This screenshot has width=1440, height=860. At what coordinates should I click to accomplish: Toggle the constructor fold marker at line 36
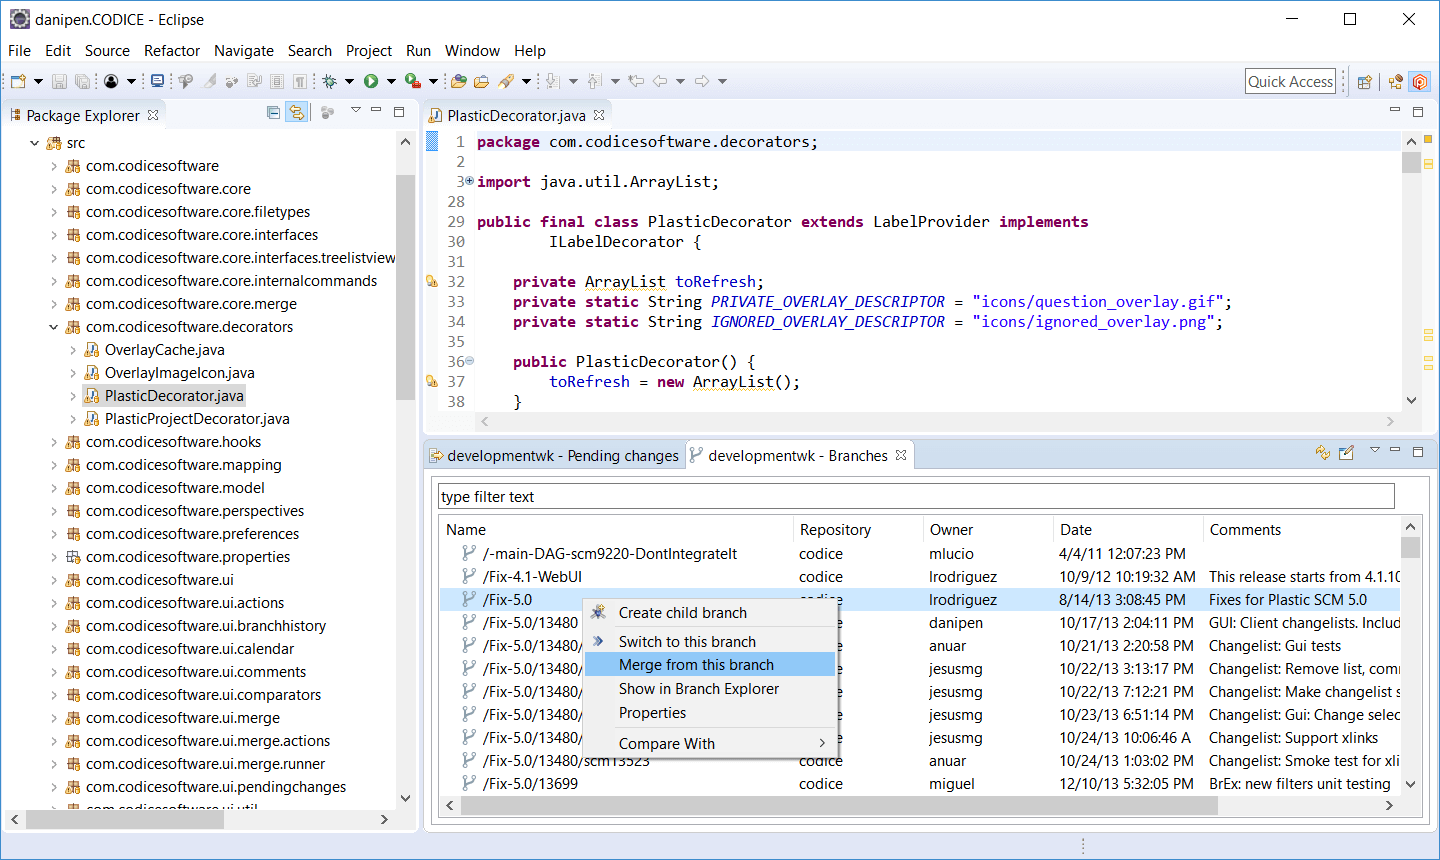click(x=469, y=361)
